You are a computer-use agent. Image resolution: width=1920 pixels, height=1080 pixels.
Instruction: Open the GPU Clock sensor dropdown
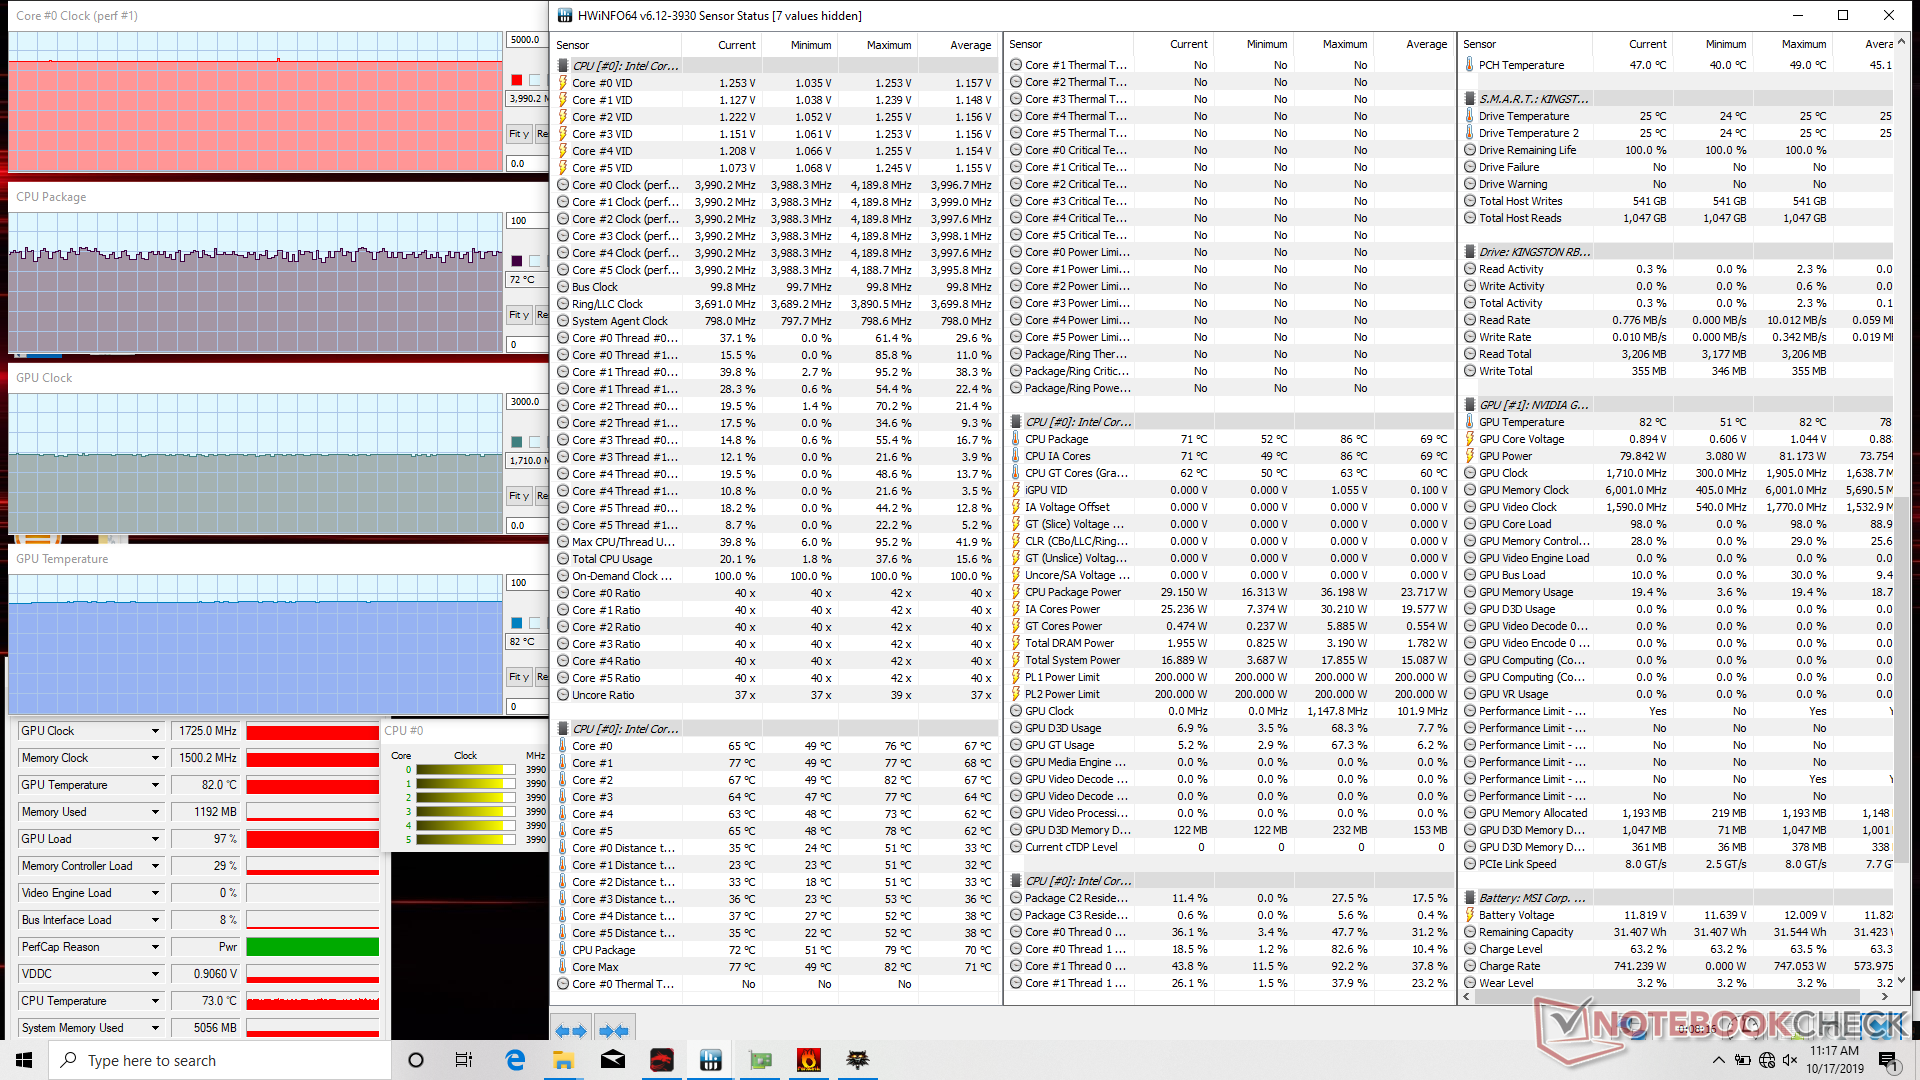(155, 731)
